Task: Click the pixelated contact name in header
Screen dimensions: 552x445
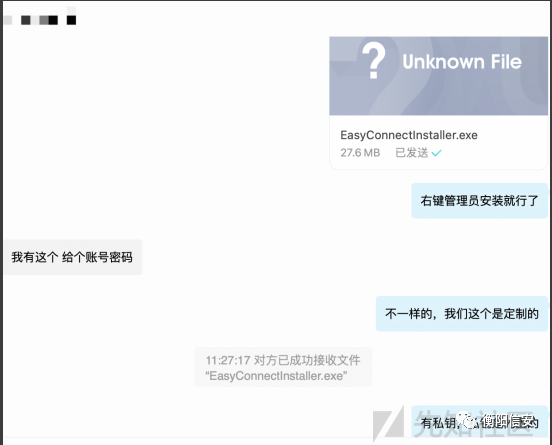Action: pos(39,18)
